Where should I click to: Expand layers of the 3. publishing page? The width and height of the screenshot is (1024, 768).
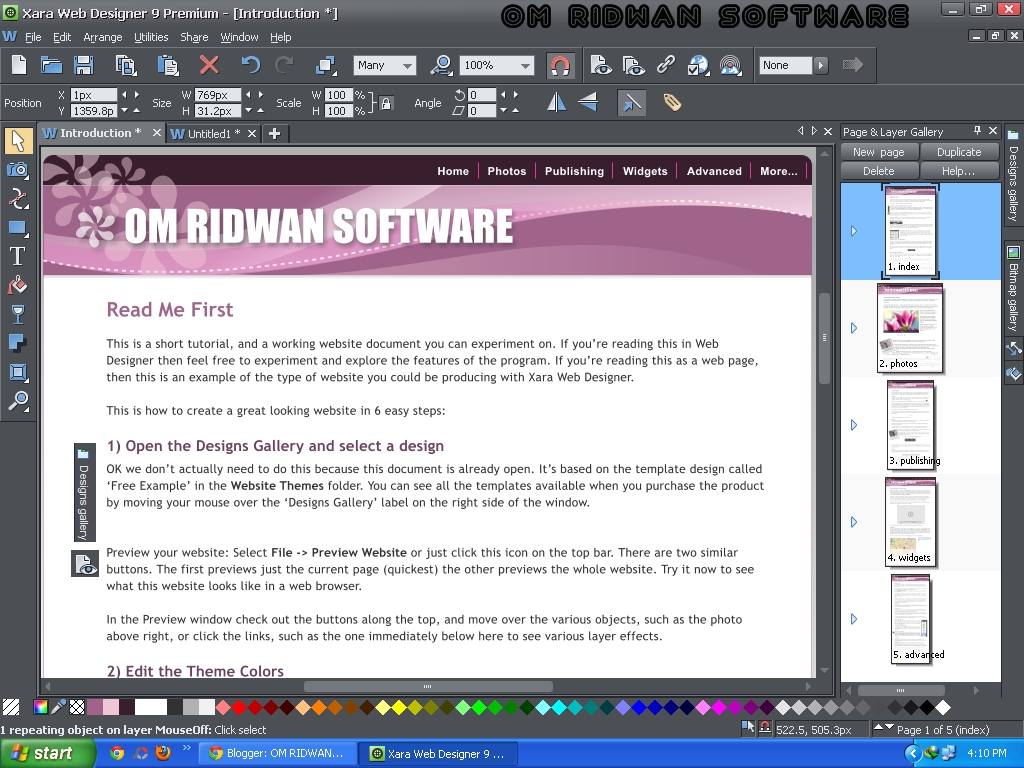pos(854,425)
